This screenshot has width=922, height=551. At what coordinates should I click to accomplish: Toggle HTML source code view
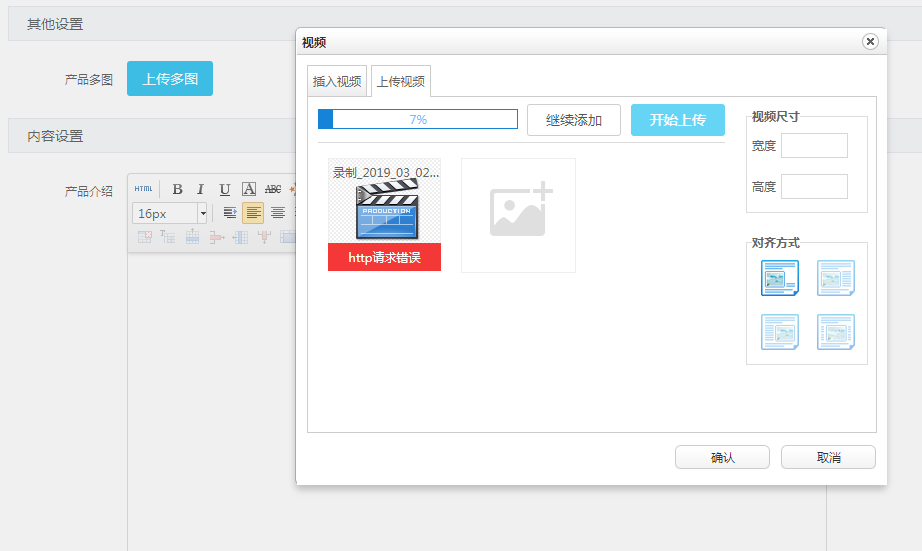click(x=144, y=189)
